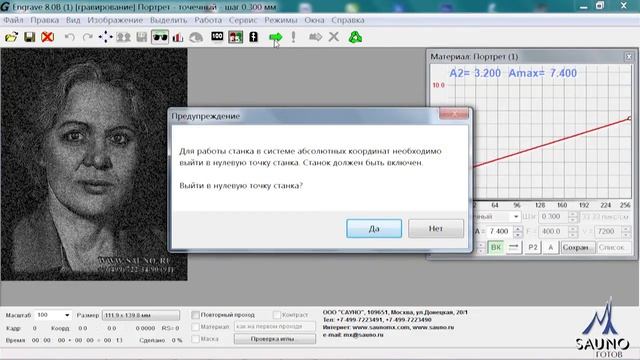Click the grey gauge icon in toolbar

coord(196,37)
